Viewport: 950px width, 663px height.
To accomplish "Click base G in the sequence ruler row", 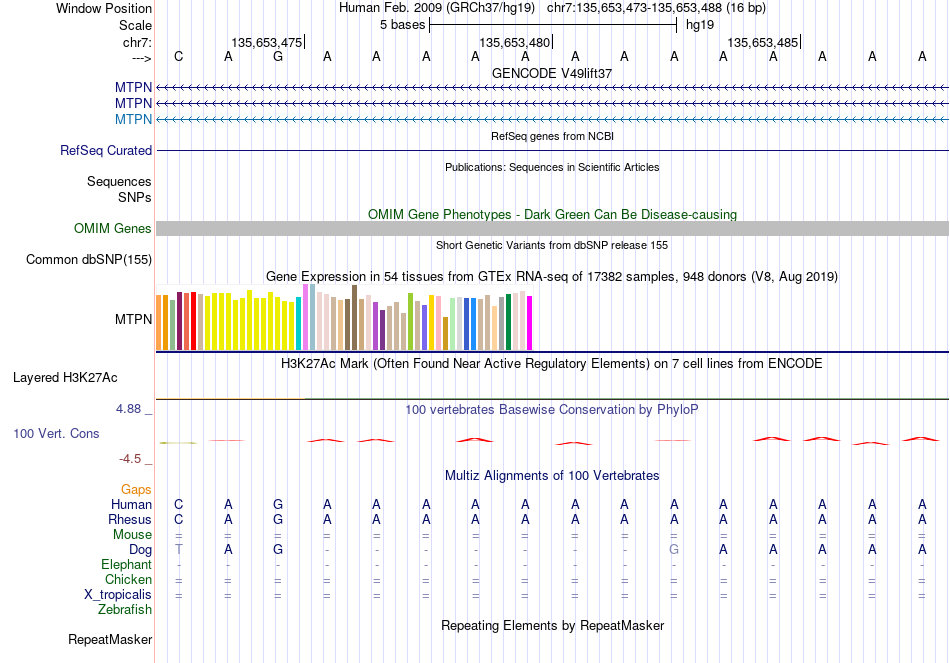I will click(x=277, y=56).
